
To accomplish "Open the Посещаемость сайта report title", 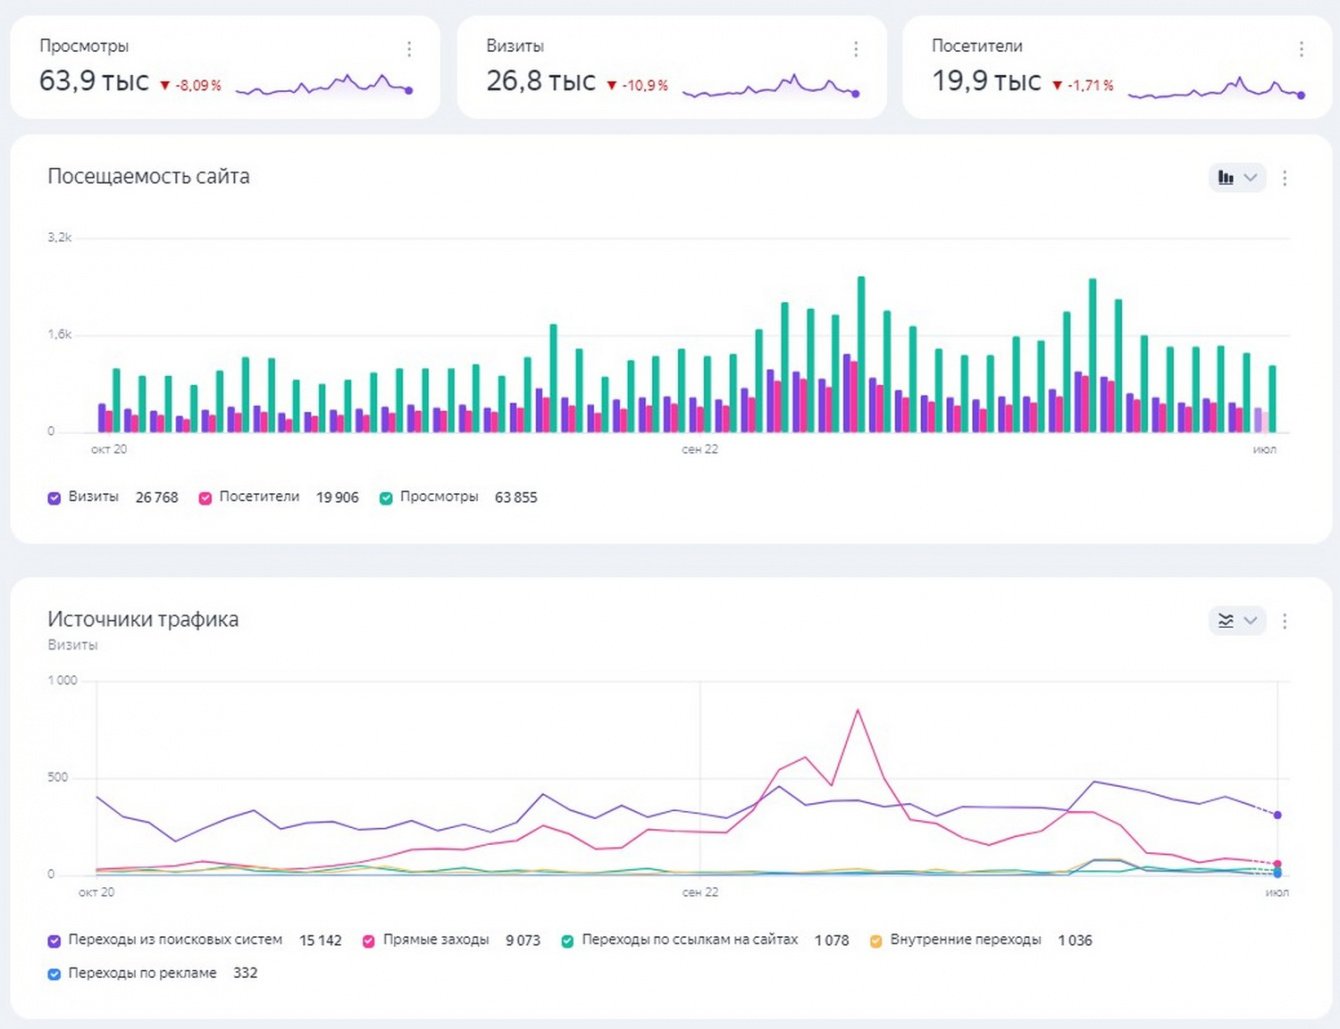I will [x=149, y=177].
